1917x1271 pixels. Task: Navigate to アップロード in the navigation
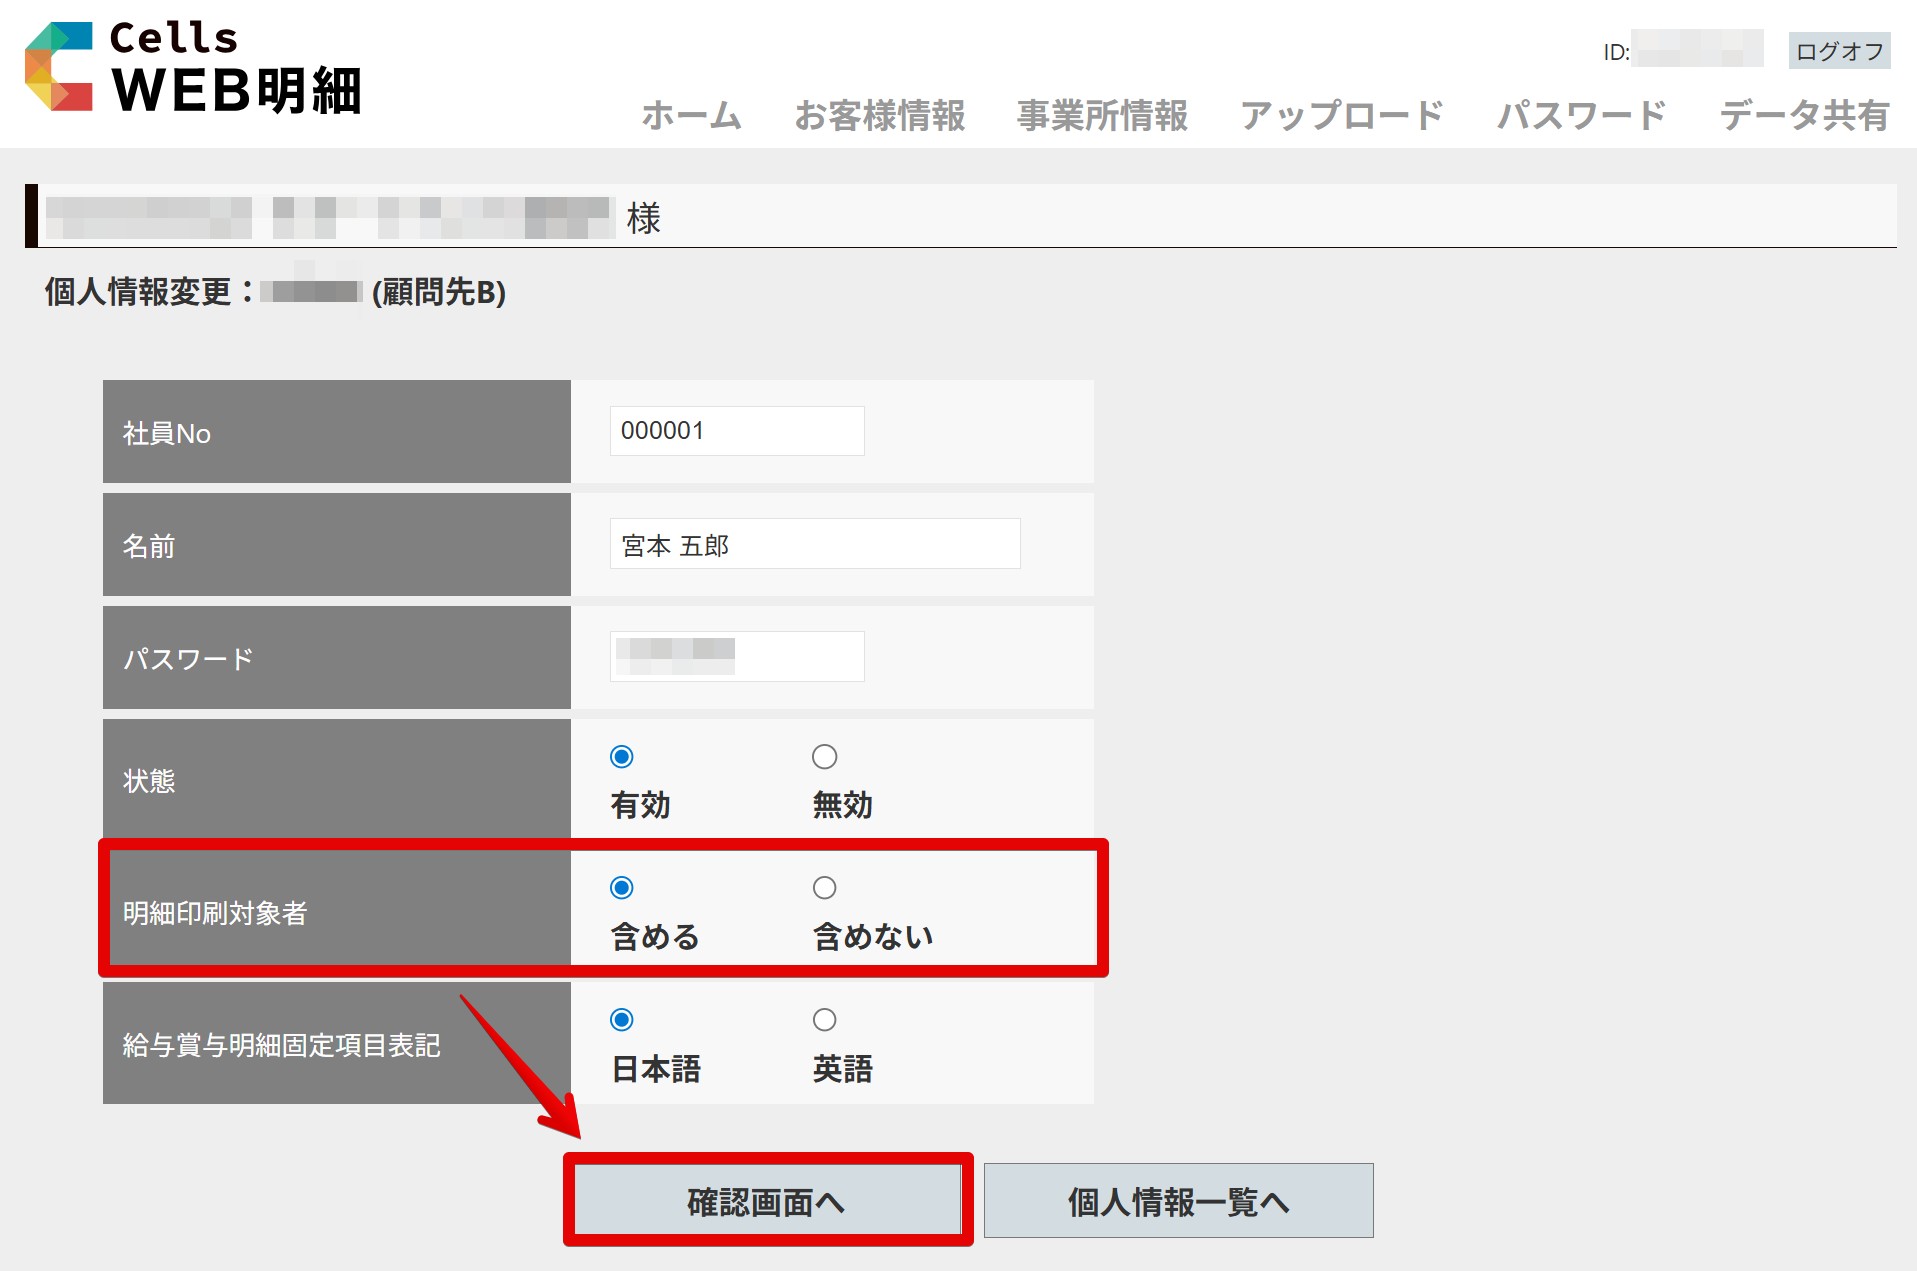pos(1342,116)
